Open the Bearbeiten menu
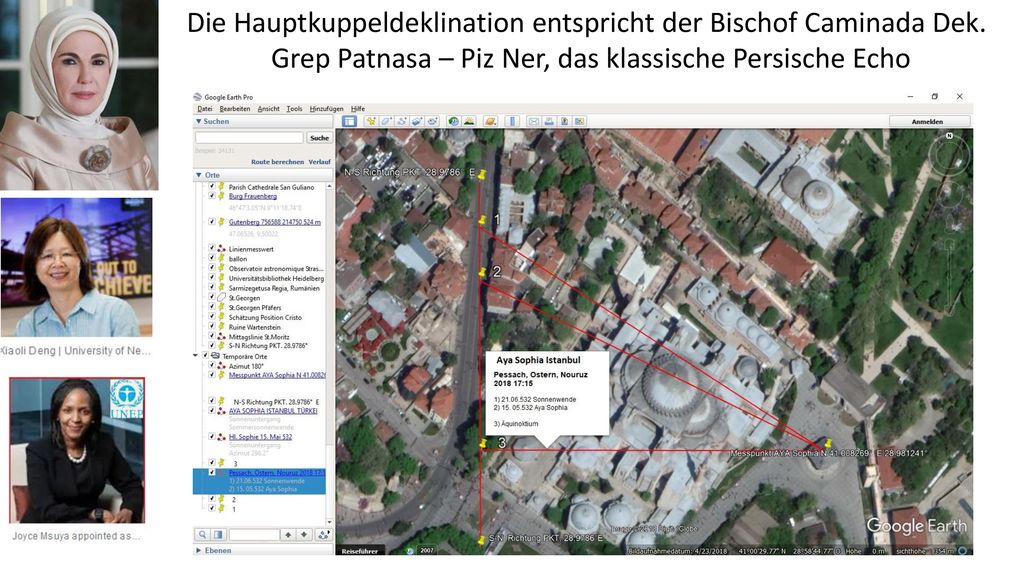 [x=235, y=109]
